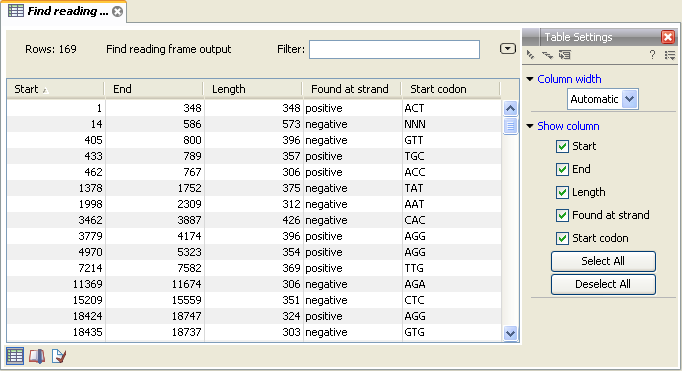Screen dimensions: 682x371
Task: Open the history book icon
Action: click(37, 356)
